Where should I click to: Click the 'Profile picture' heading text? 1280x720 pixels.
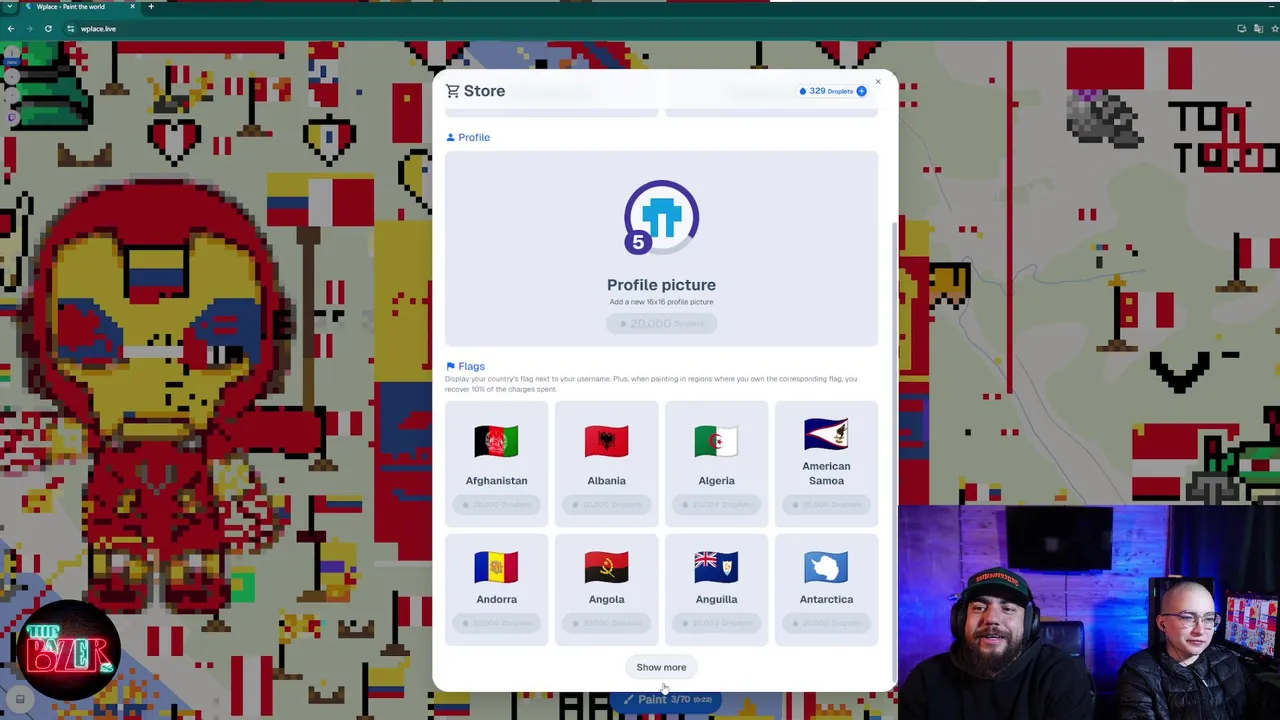tap(661, 285)
